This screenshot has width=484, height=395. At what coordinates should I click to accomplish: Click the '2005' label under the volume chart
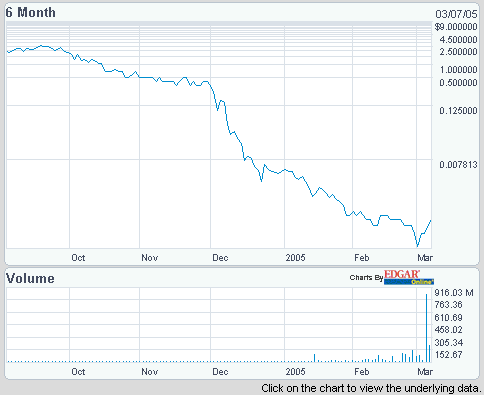tap(295, 372)
